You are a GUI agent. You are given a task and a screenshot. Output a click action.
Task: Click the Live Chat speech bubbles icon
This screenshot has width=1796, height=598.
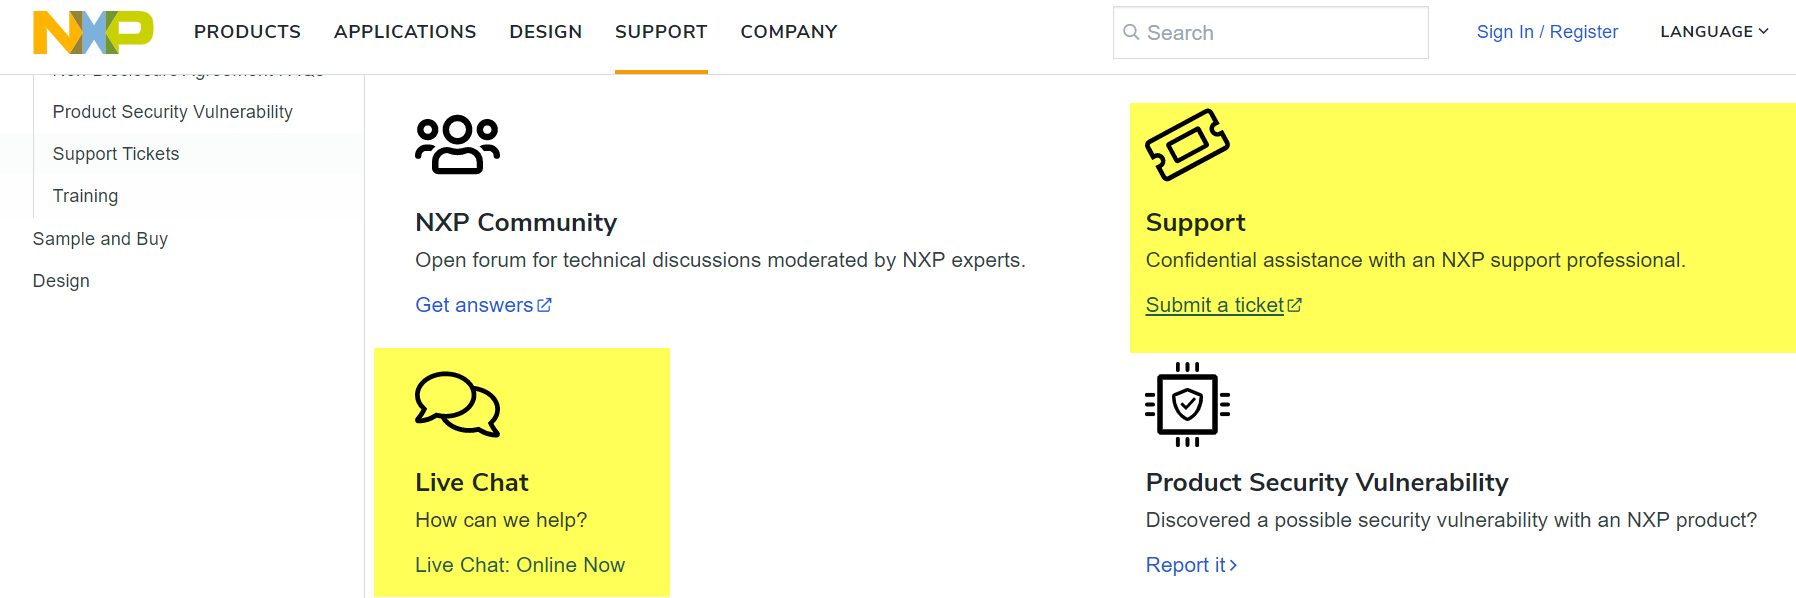pos(457,405)
